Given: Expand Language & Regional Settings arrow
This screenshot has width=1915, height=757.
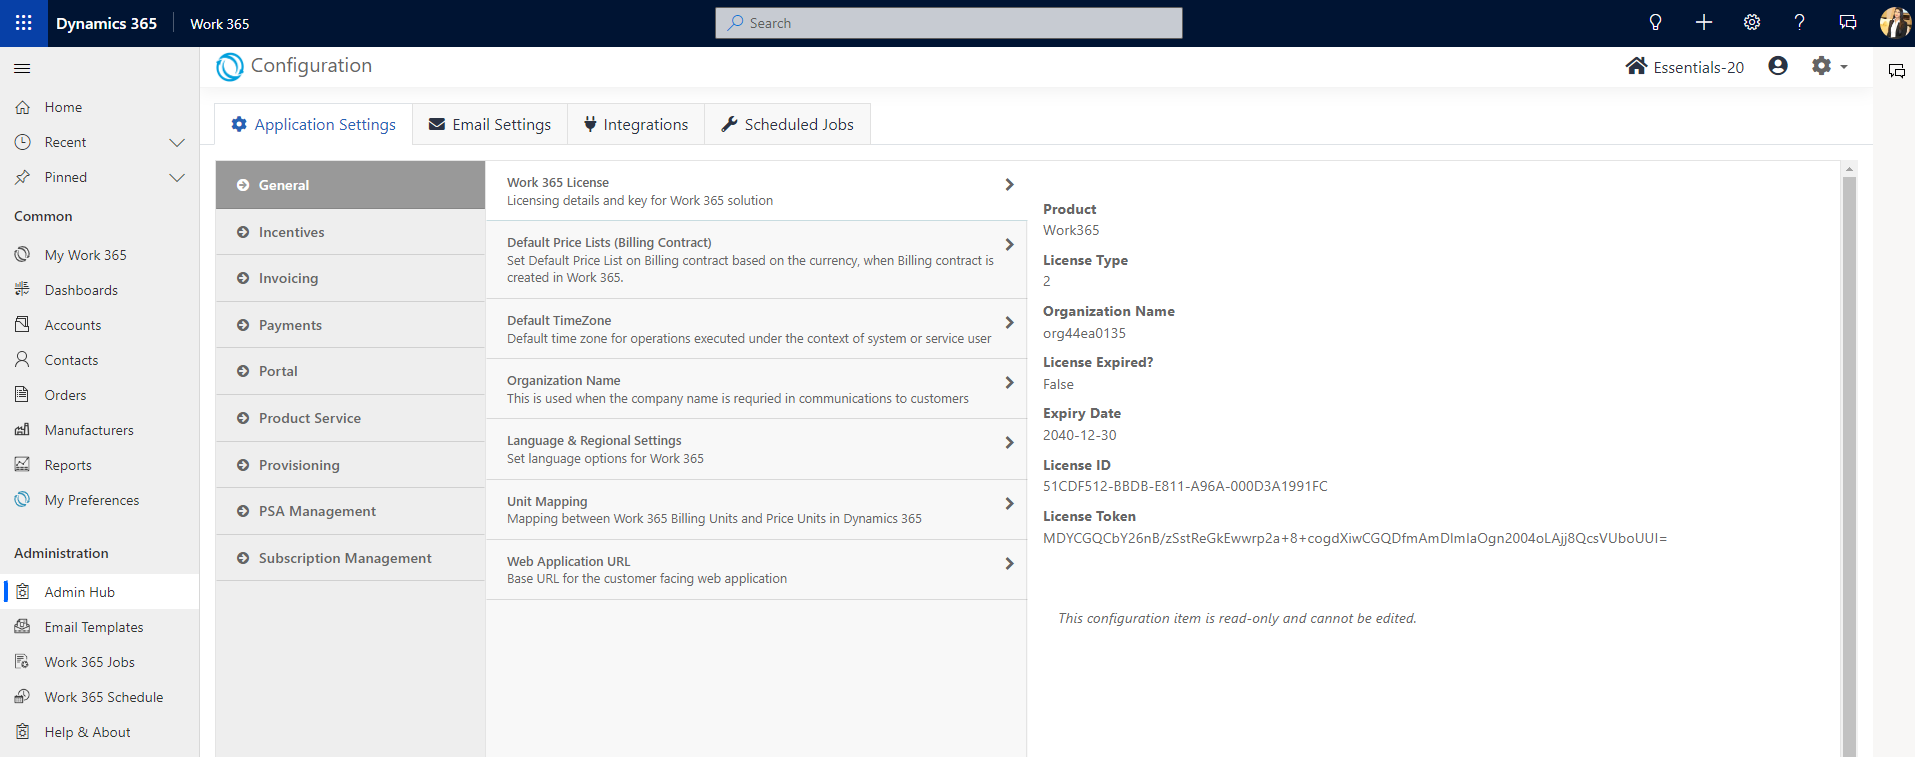Looking at the screenshot, I should point(1009,442).
